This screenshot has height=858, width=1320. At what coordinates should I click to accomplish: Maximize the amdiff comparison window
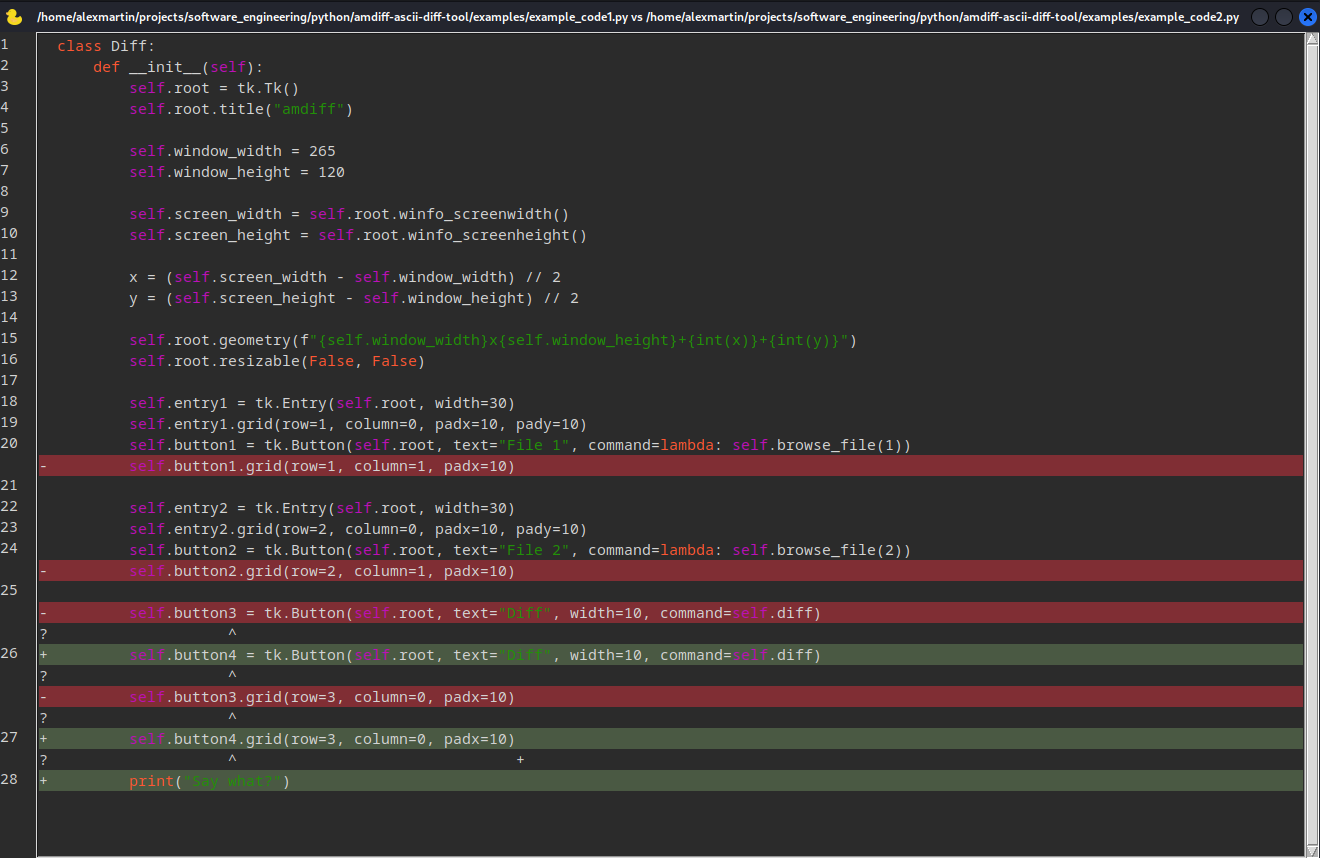click(1284, 17)
